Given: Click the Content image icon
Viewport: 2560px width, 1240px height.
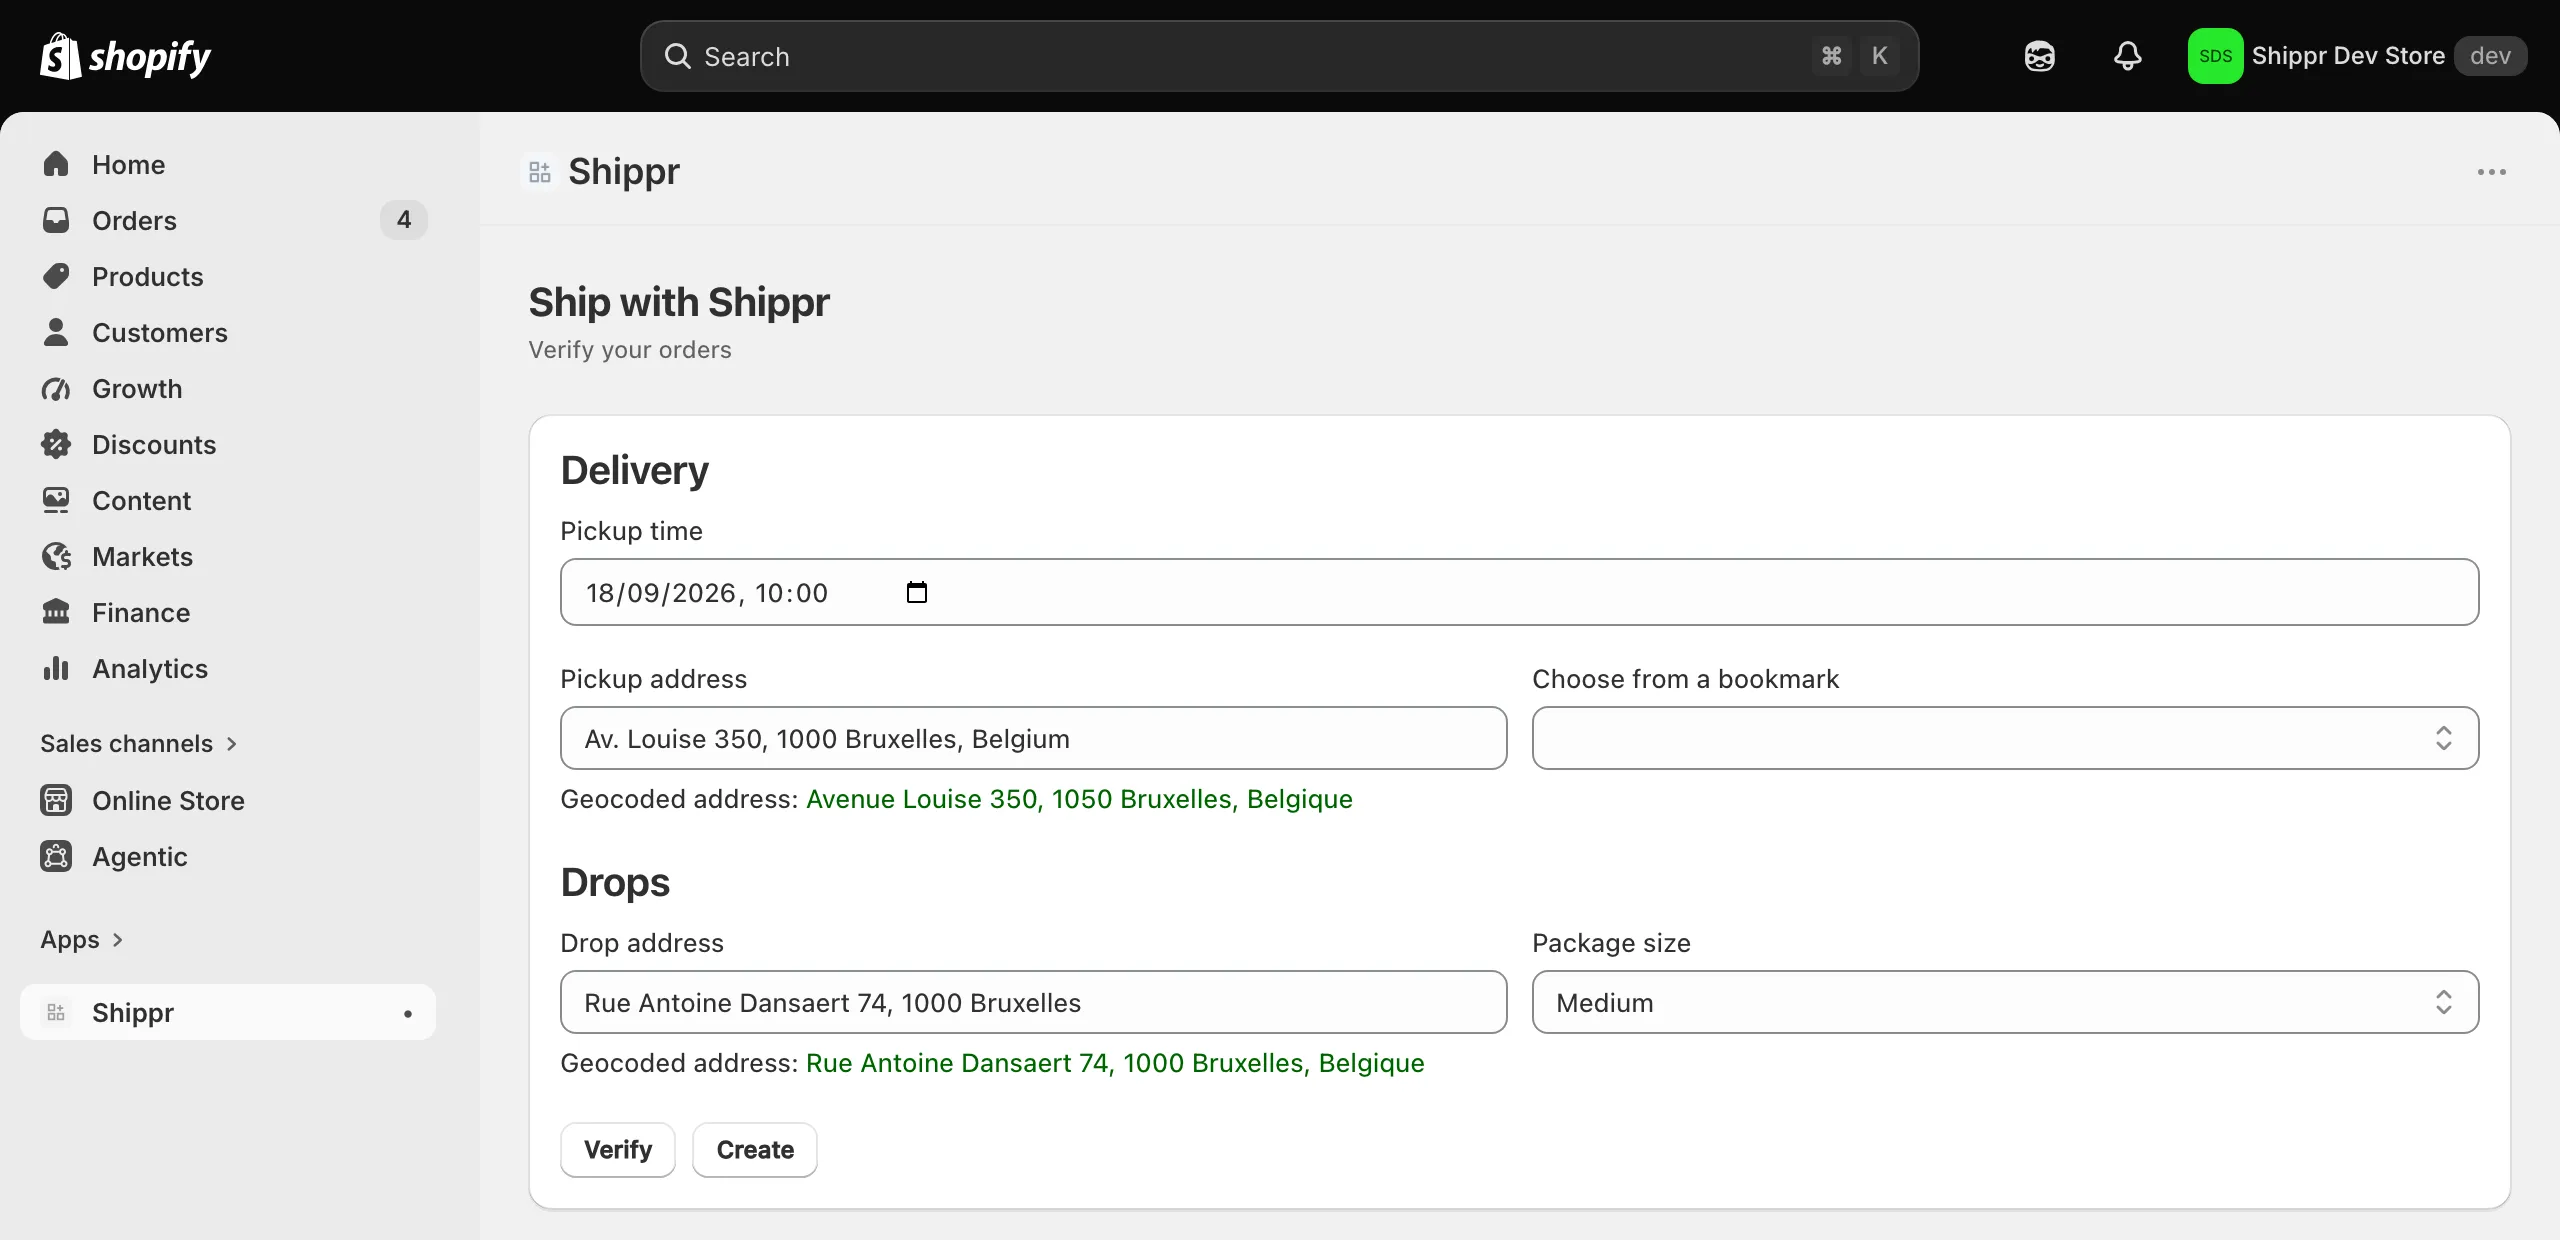Looking at the screenshot, I should pyautogui.click(x=56, y=500).
